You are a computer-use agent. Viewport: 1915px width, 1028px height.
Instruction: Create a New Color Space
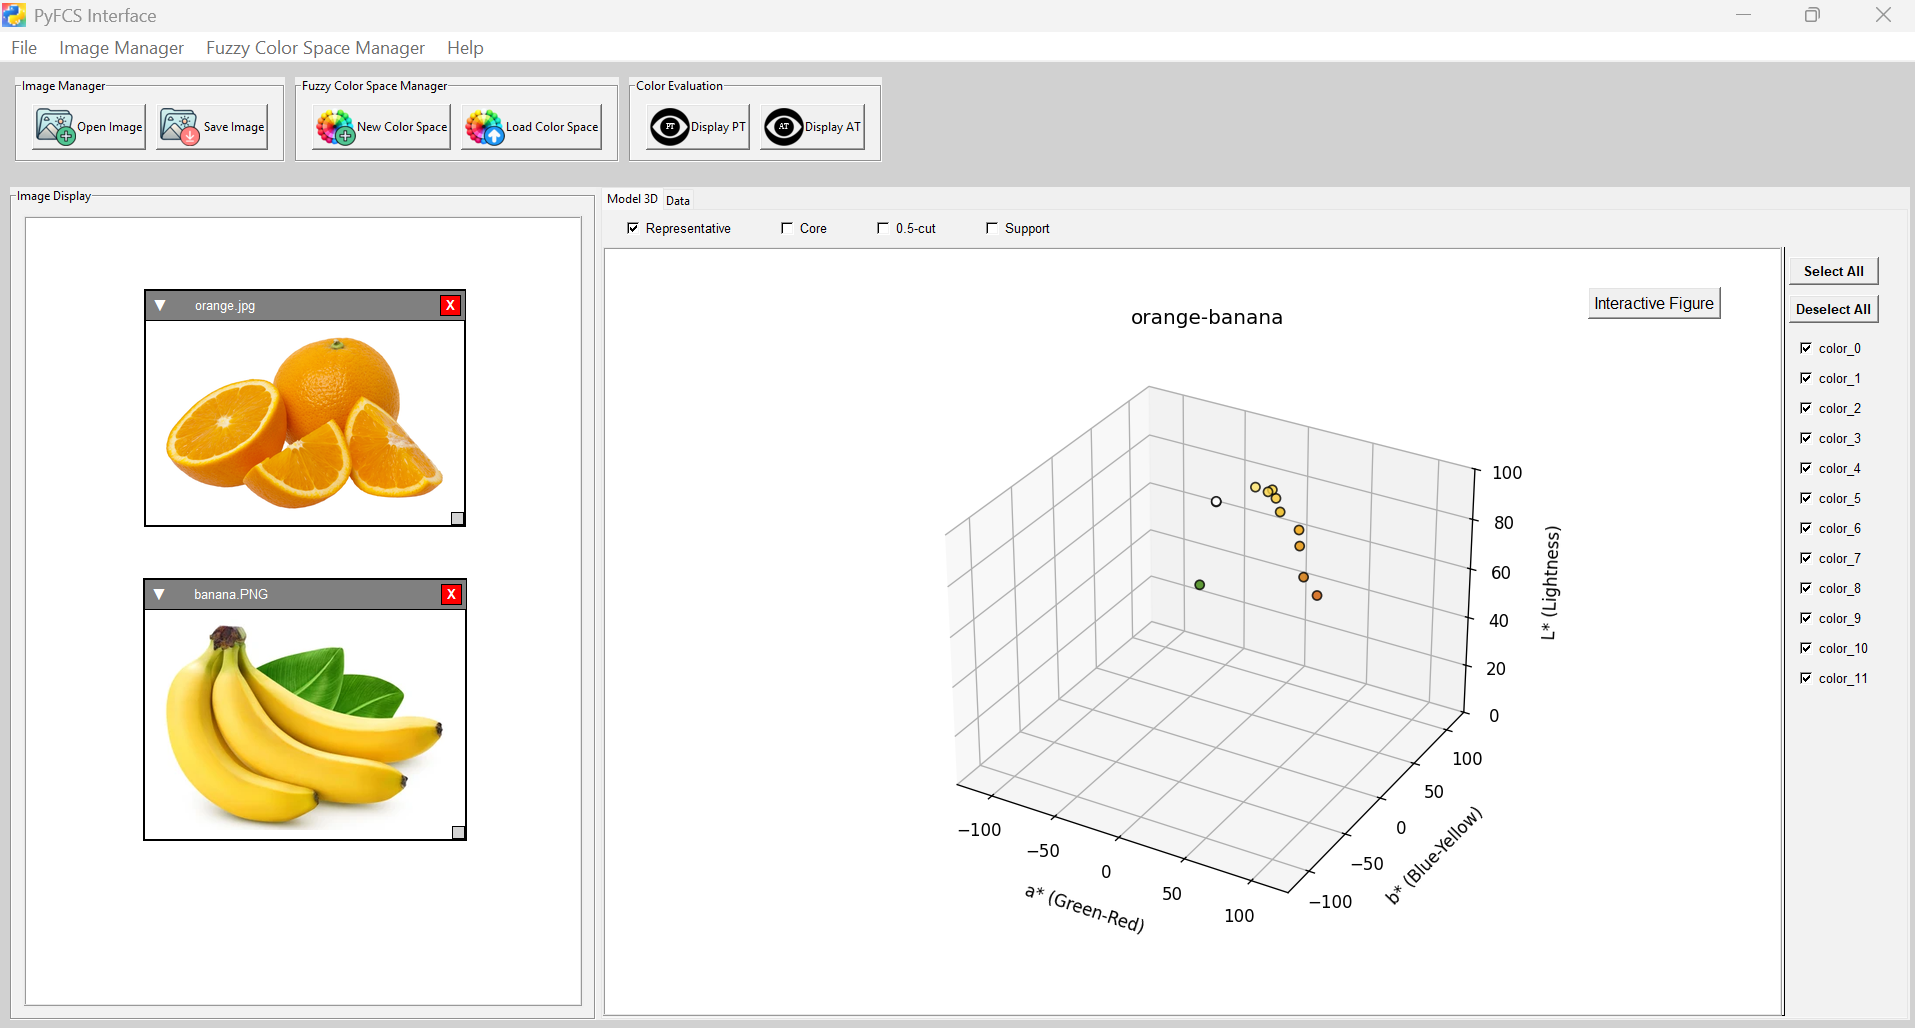pos(381,127)
